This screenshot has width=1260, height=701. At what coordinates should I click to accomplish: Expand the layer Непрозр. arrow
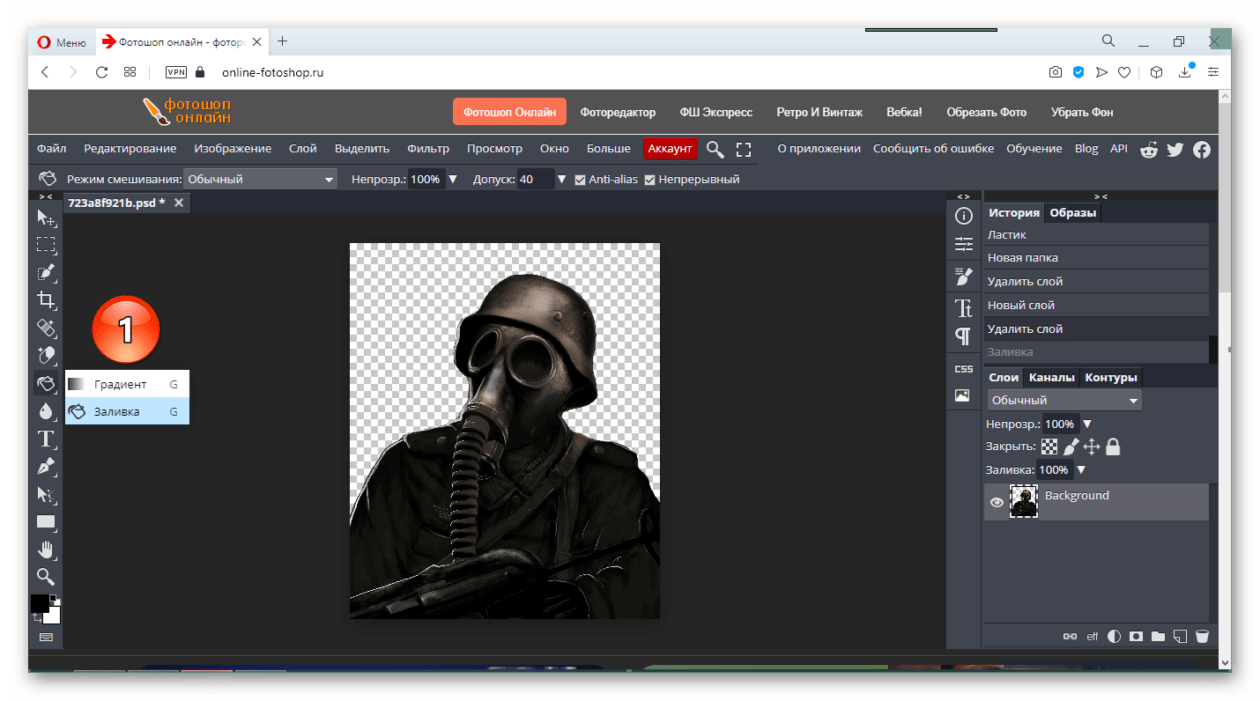click(x=1087, y=424)
